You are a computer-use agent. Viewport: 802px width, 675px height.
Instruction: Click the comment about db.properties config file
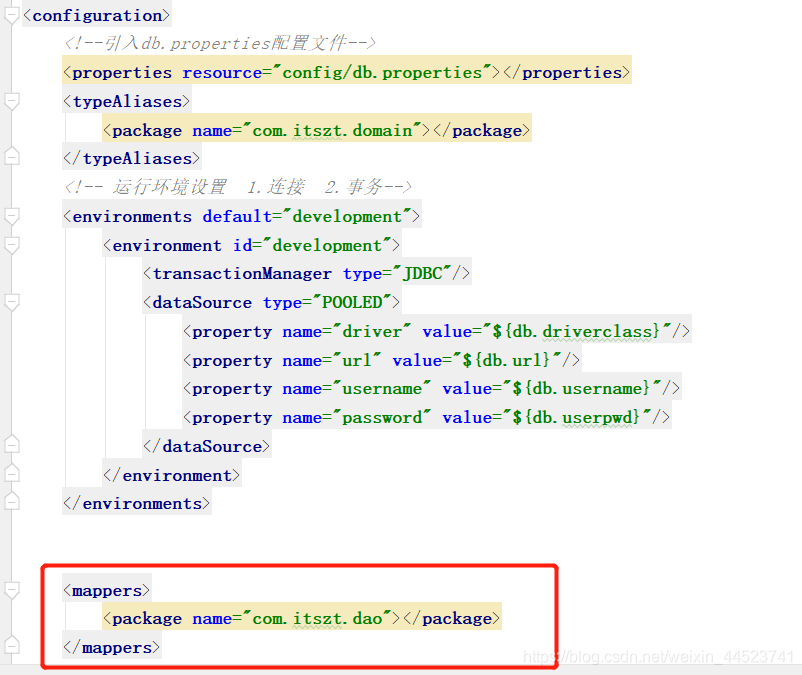tap(220, 43)
